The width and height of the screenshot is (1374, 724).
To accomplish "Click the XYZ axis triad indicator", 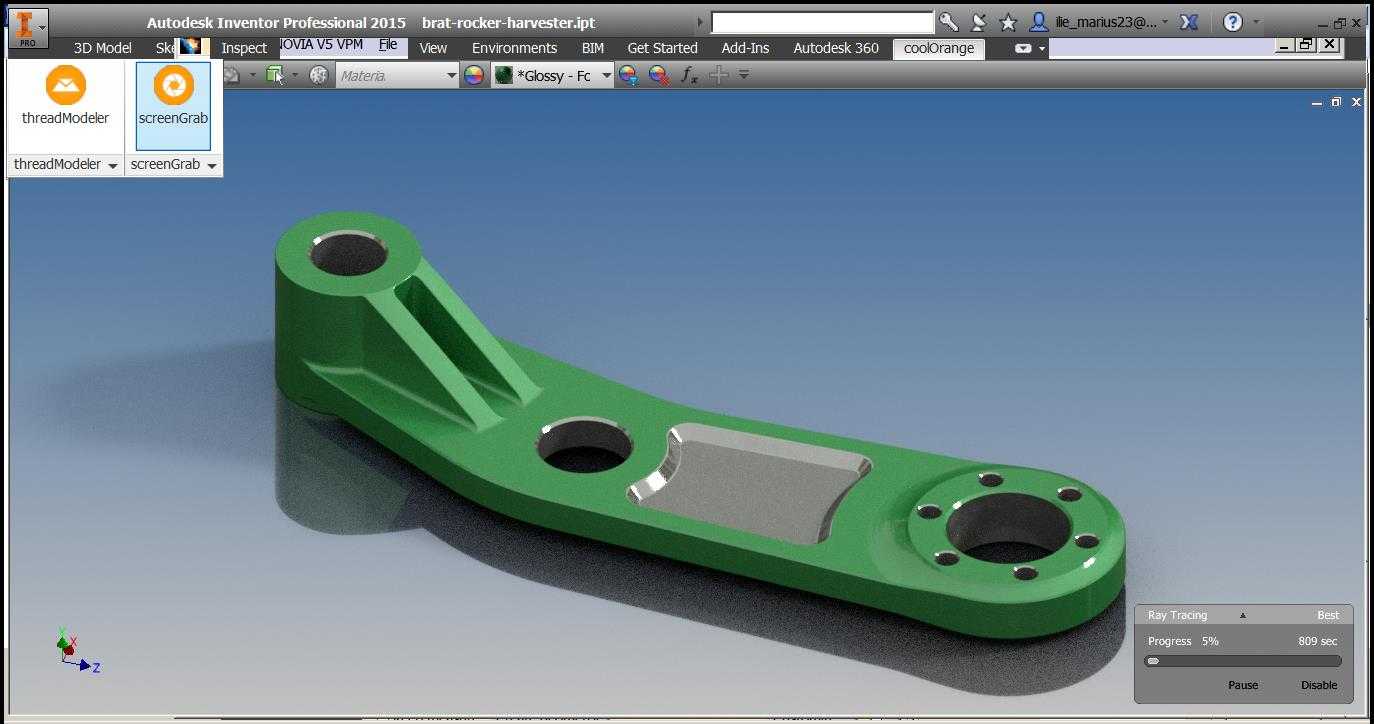I will (76, 652).
